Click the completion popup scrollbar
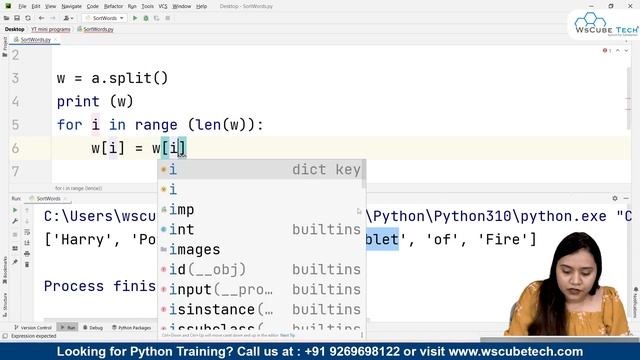Viewport: 640px width, 360px height. pos(364,175)
